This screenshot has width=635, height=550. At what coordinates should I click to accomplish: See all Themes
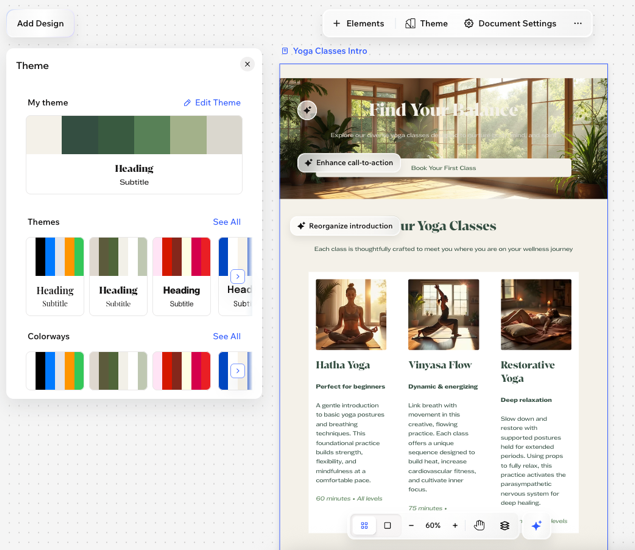click(x=226, y=222)
